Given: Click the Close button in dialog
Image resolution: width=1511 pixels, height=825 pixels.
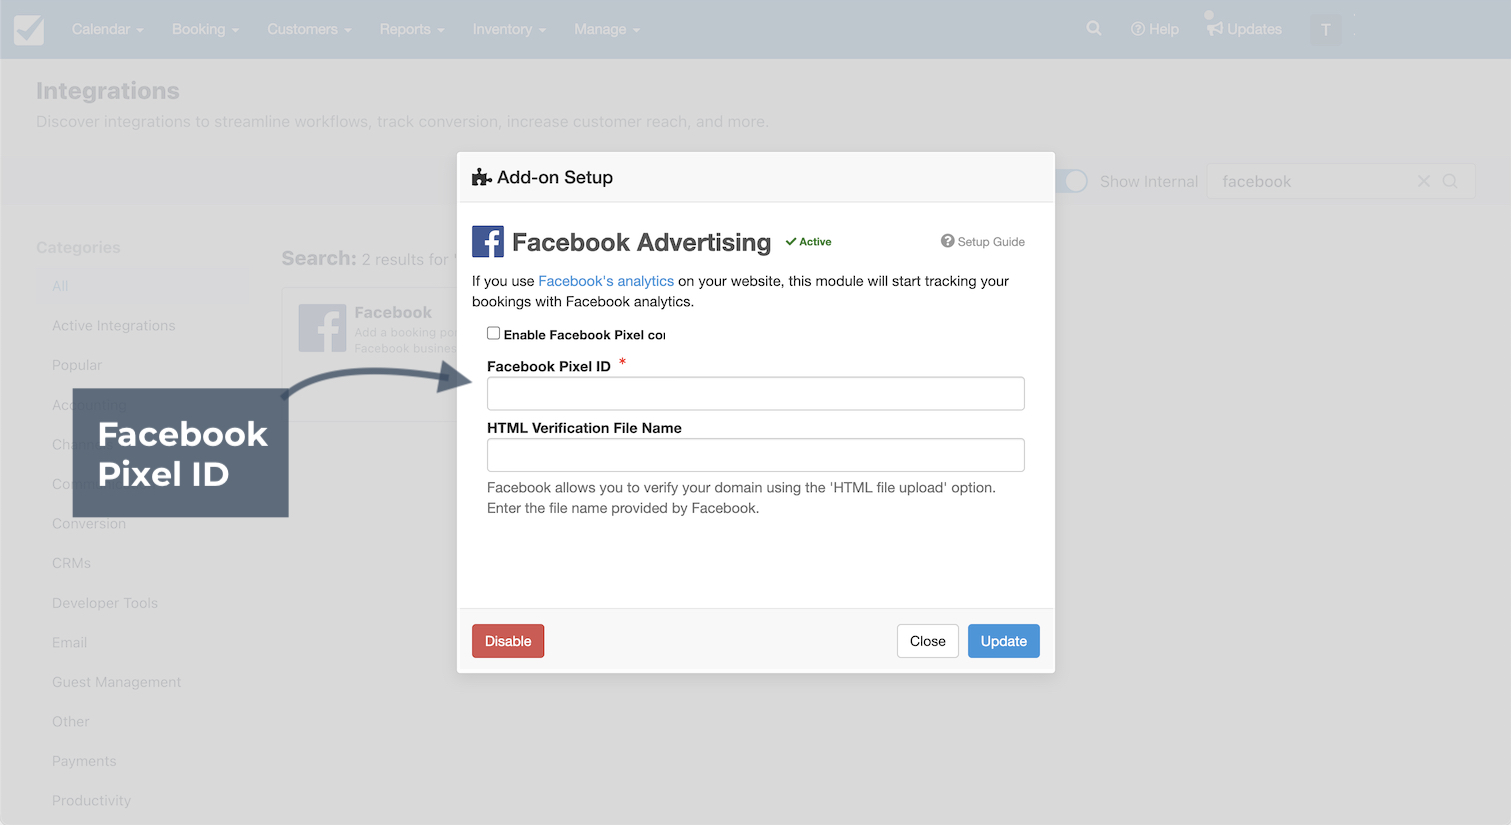Looking at the screenshot, I should pyautogui.click(x=928, y=641).
